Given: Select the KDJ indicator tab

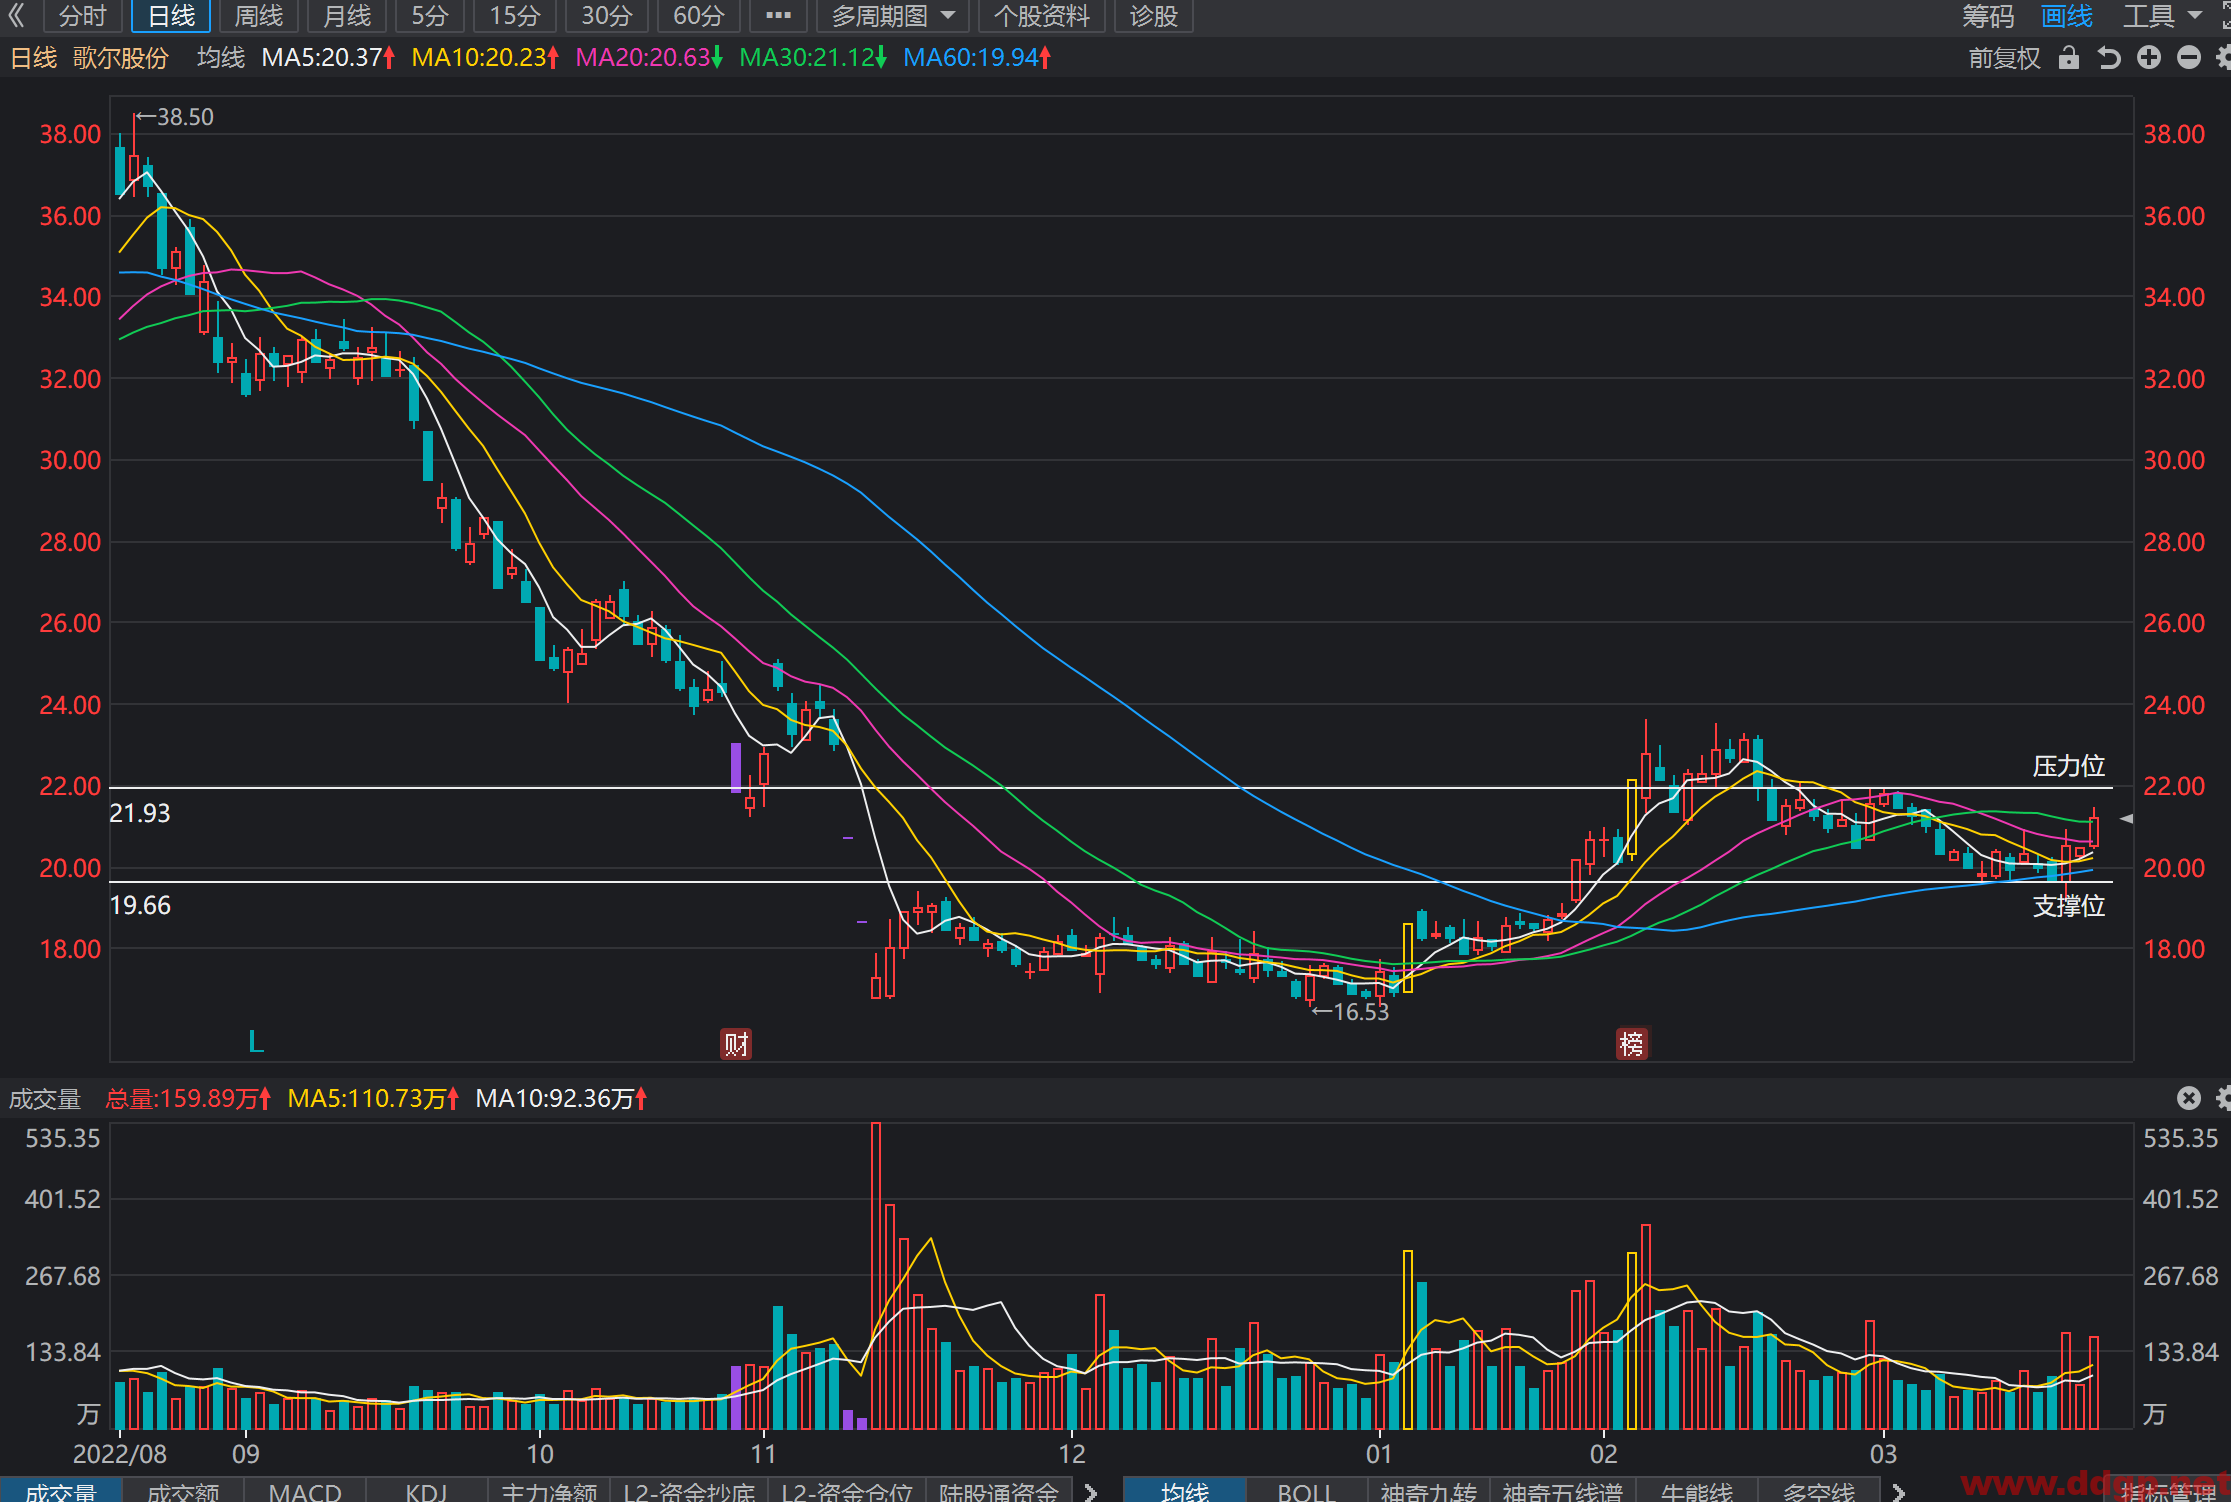Looking at the screenshot, I should click(427, 1490).
